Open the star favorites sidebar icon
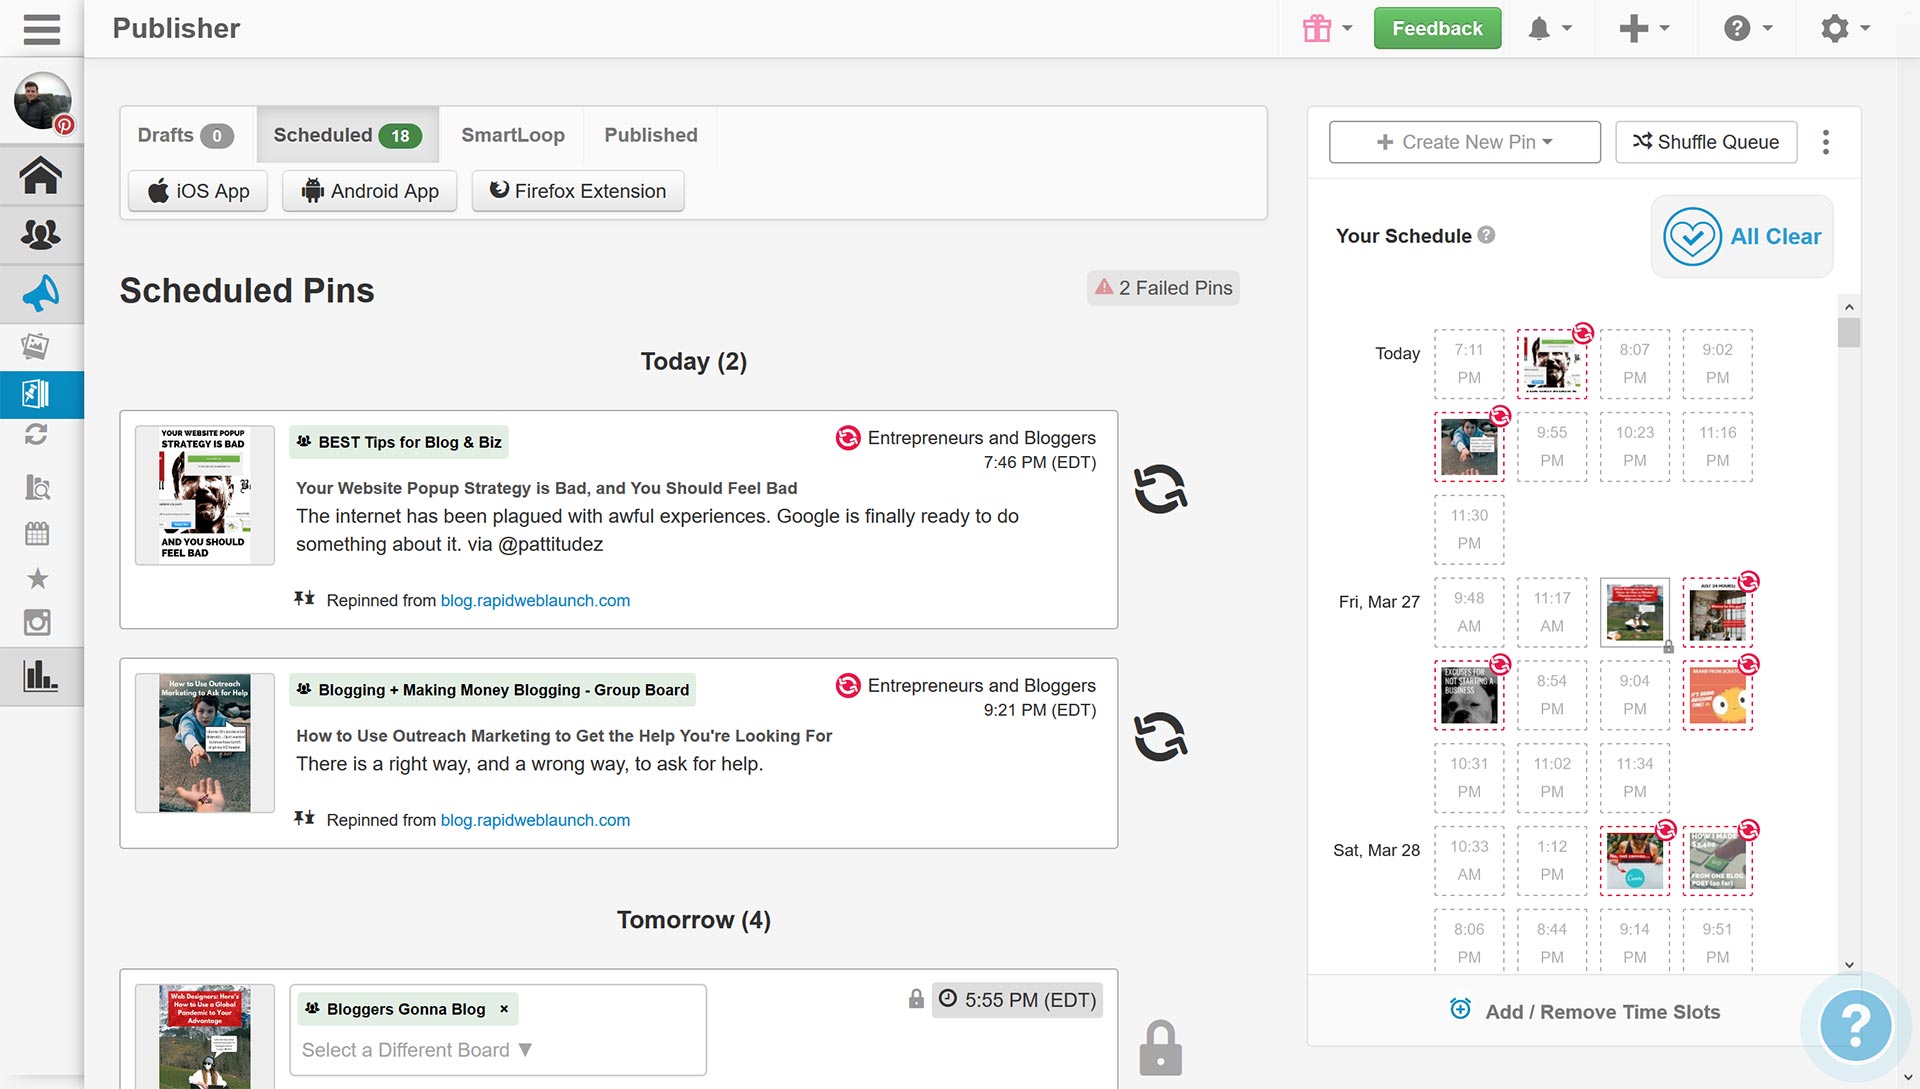The image size is (1920, 1089). point(37,578)
